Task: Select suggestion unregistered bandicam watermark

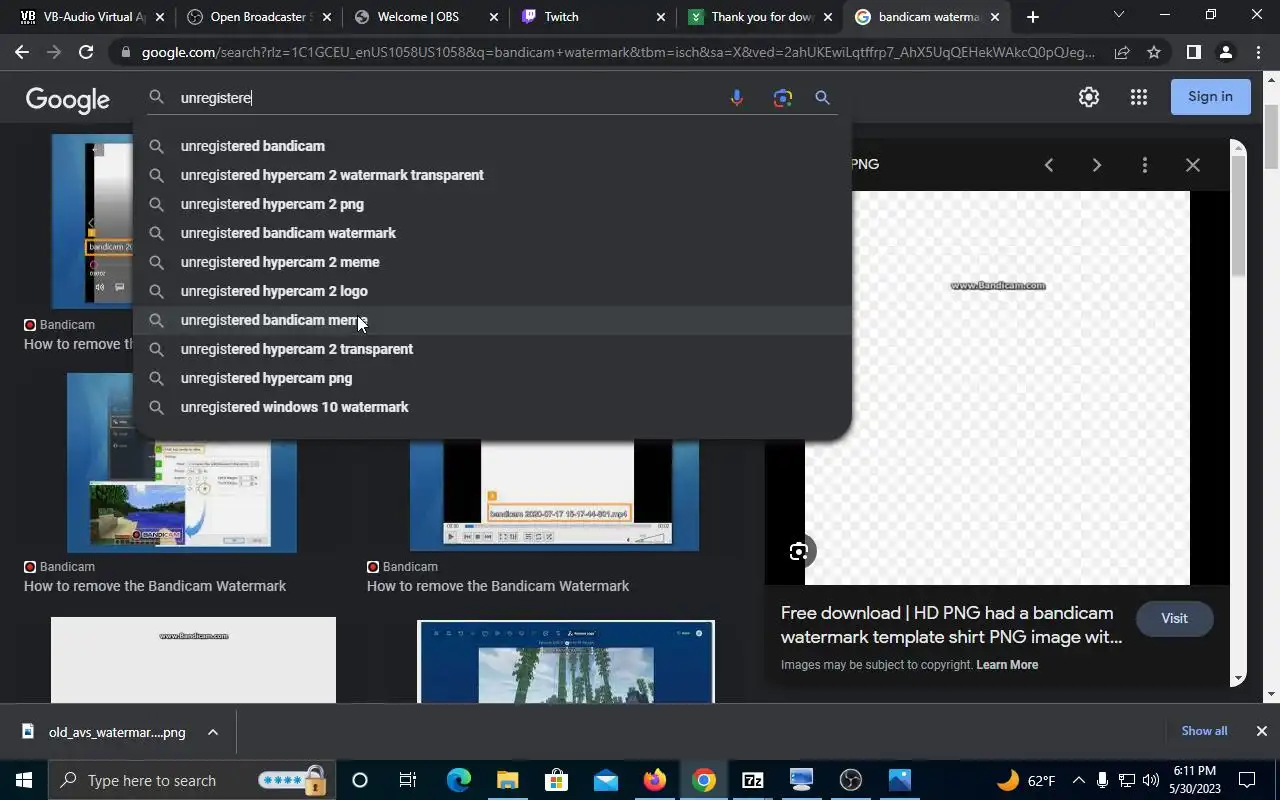Action: pyautogui.click(x=492, y=233)
